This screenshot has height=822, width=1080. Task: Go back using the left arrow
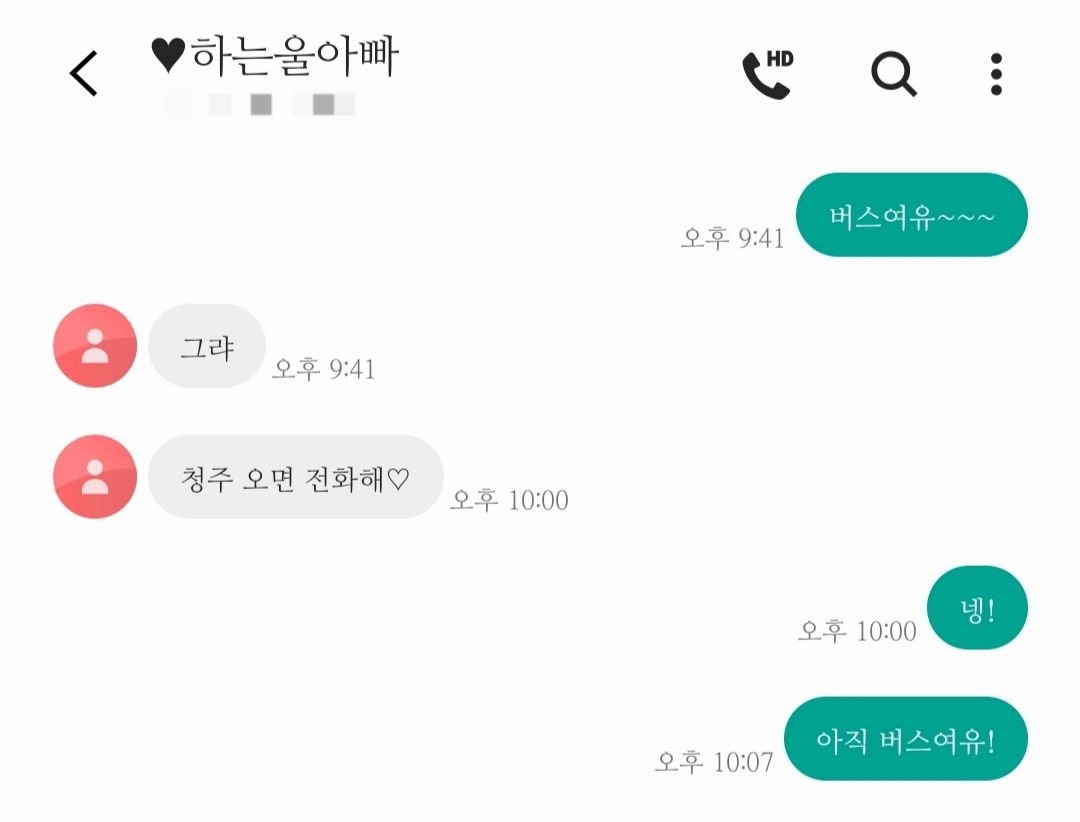click(84, 73)
